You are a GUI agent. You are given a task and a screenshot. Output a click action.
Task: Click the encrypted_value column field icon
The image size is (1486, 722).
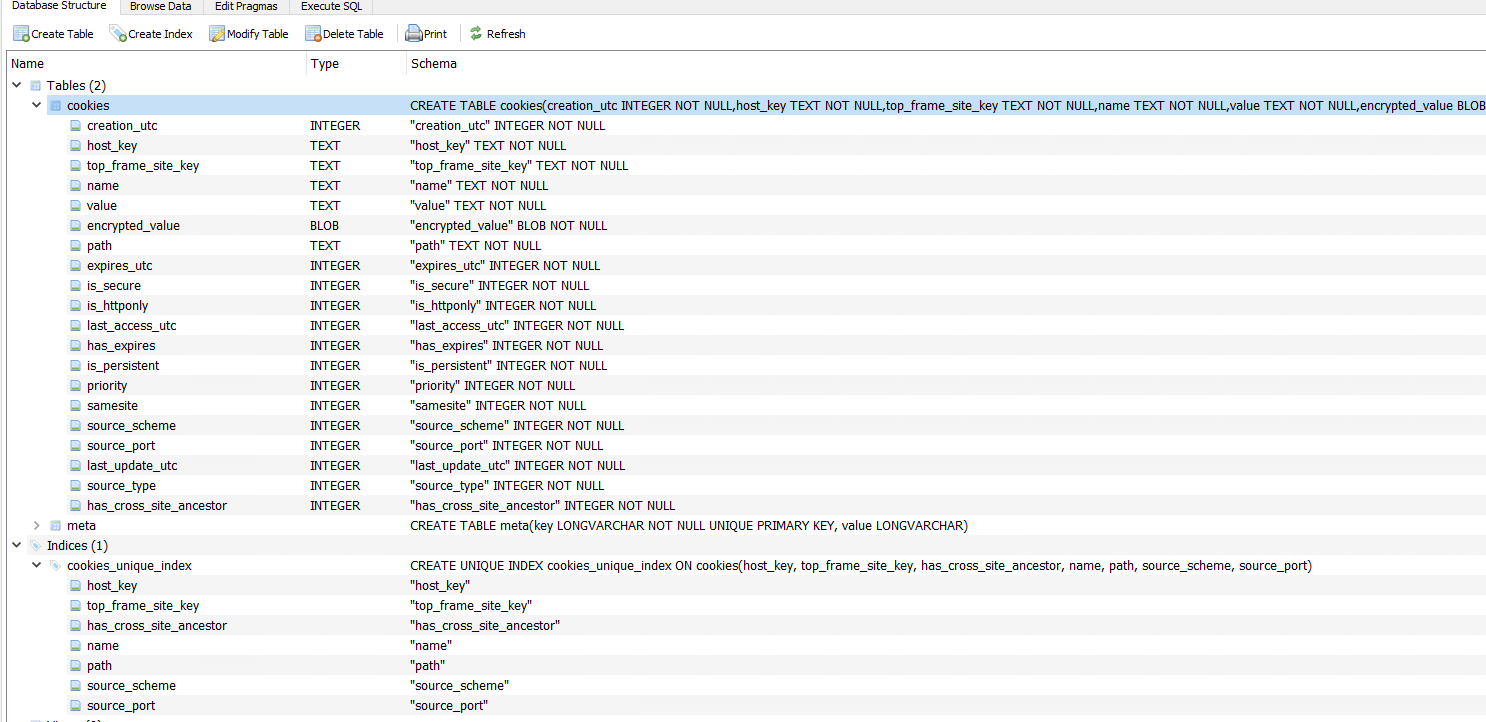(x=76, y=226)
